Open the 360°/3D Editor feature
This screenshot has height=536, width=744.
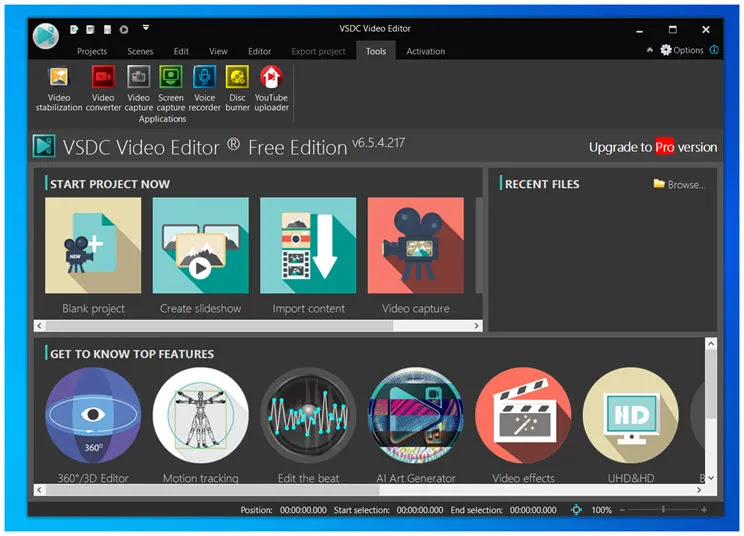click(x=93, y=425)
